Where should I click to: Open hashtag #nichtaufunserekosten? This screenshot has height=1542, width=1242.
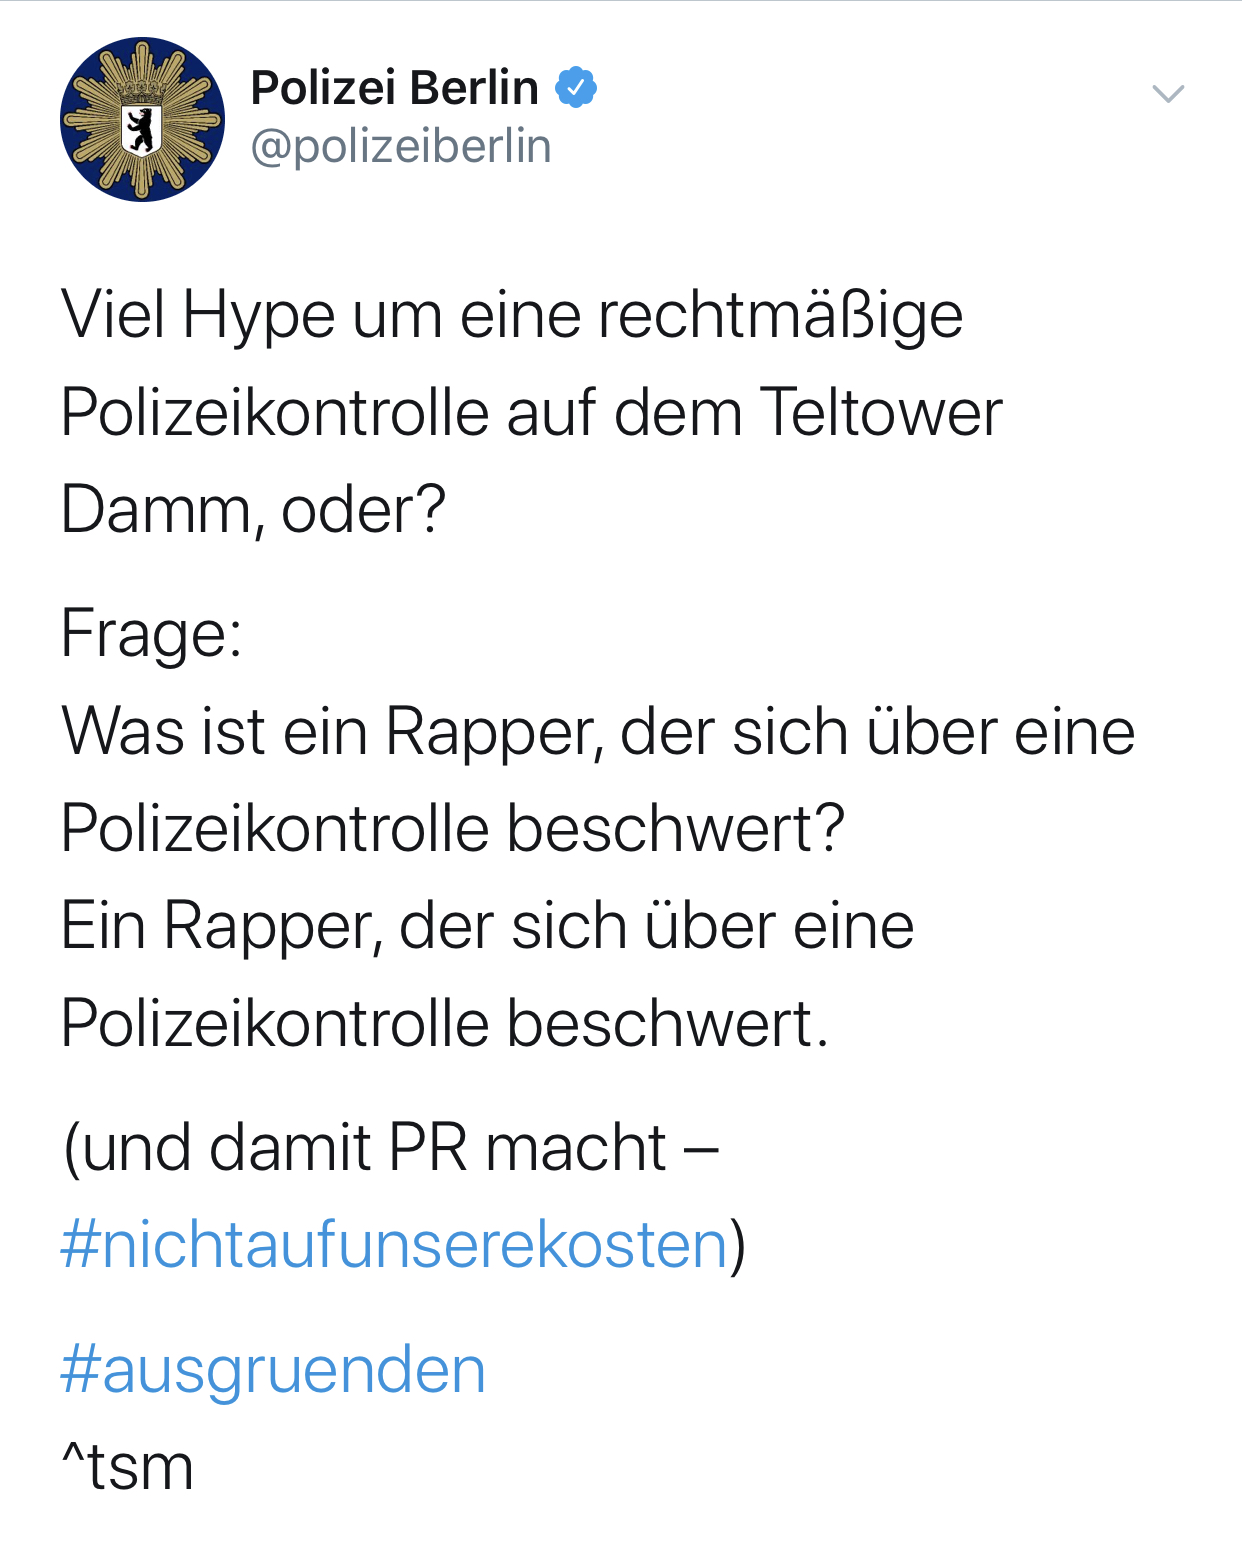tap(394, 1245)
